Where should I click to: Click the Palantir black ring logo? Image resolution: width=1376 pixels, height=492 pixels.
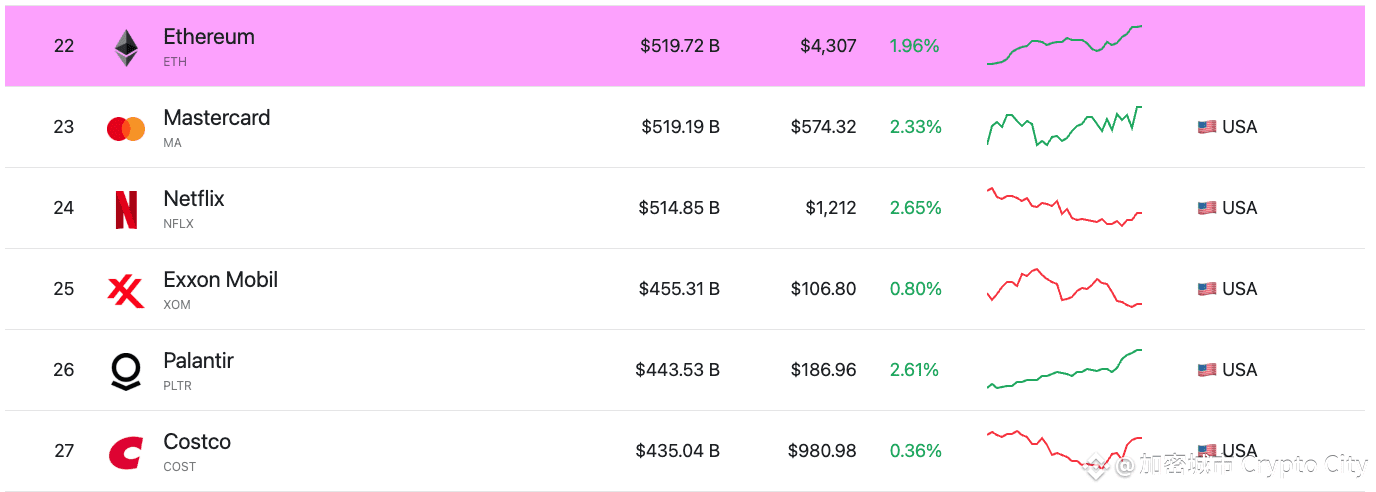click(126, 371)
